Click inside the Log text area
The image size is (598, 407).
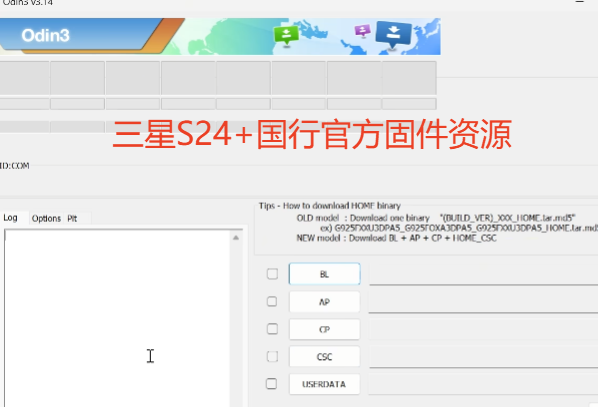(117, 319)
